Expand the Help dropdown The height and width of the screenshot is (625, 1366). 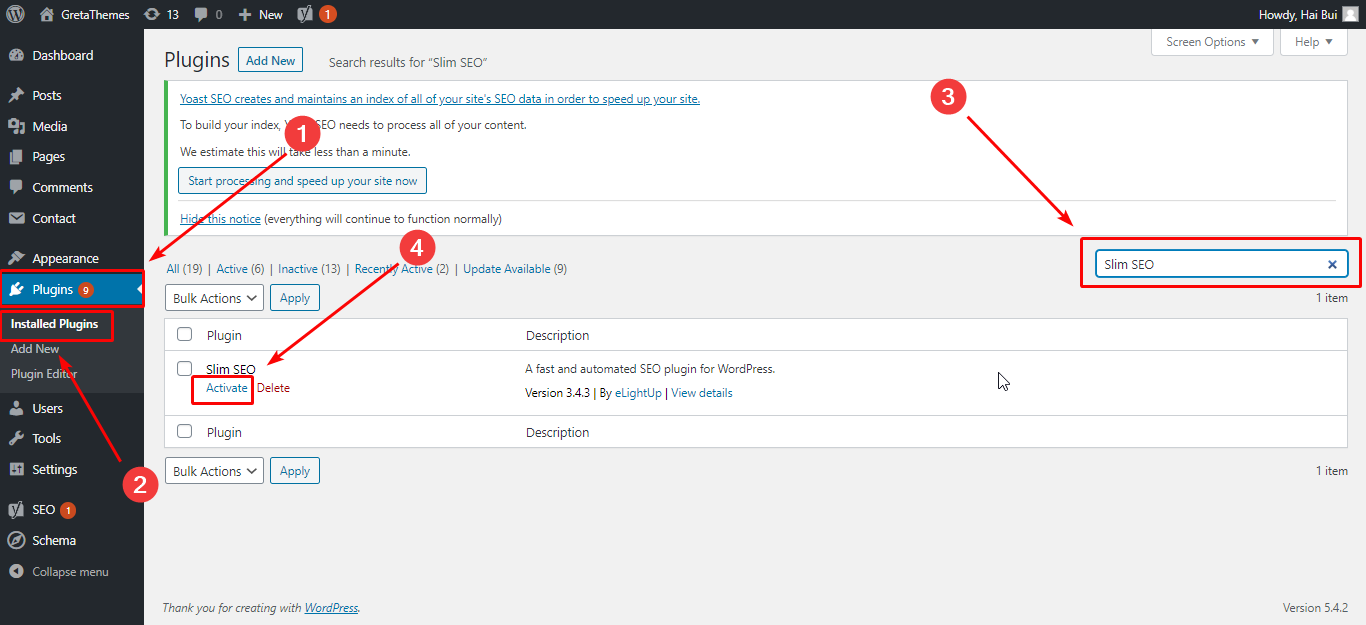[1313, 42]
